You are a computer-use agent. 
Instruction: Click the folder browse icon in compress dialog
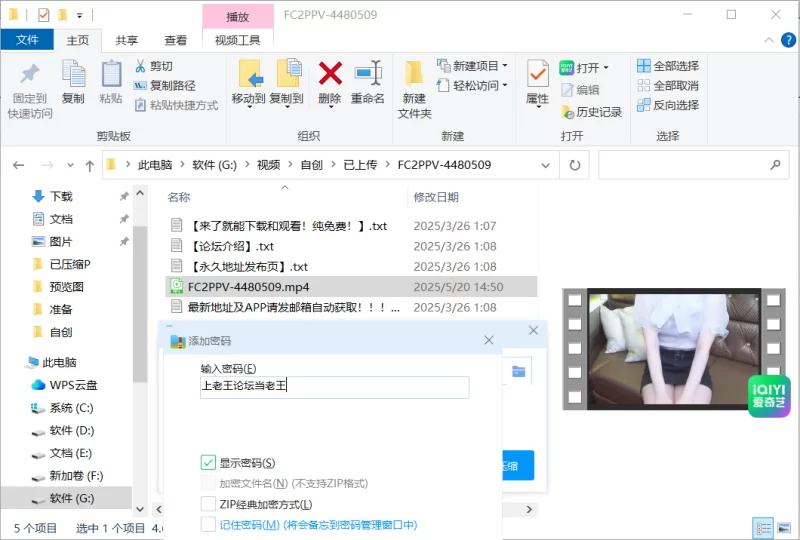[518, 372]
